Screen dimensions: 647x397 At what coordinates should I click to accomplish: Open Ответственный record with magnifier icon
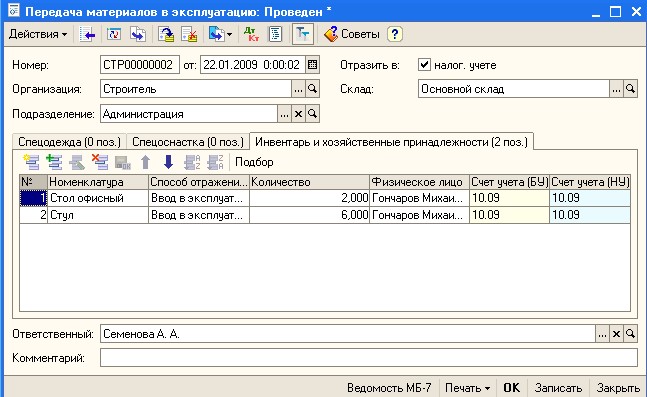coord(630,334)
